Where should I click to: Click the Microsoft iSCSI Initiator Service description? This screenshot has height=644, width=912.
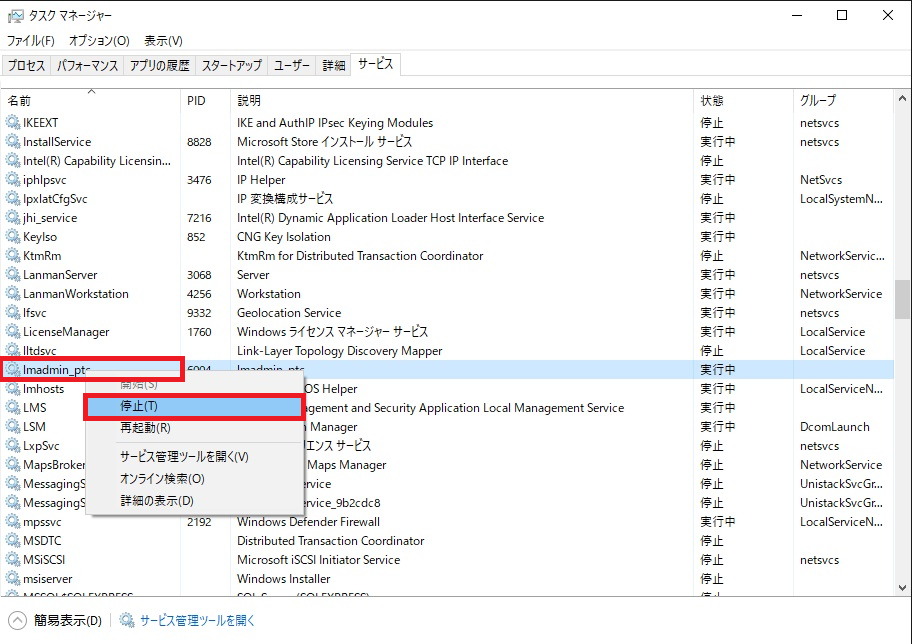(318, 560)
